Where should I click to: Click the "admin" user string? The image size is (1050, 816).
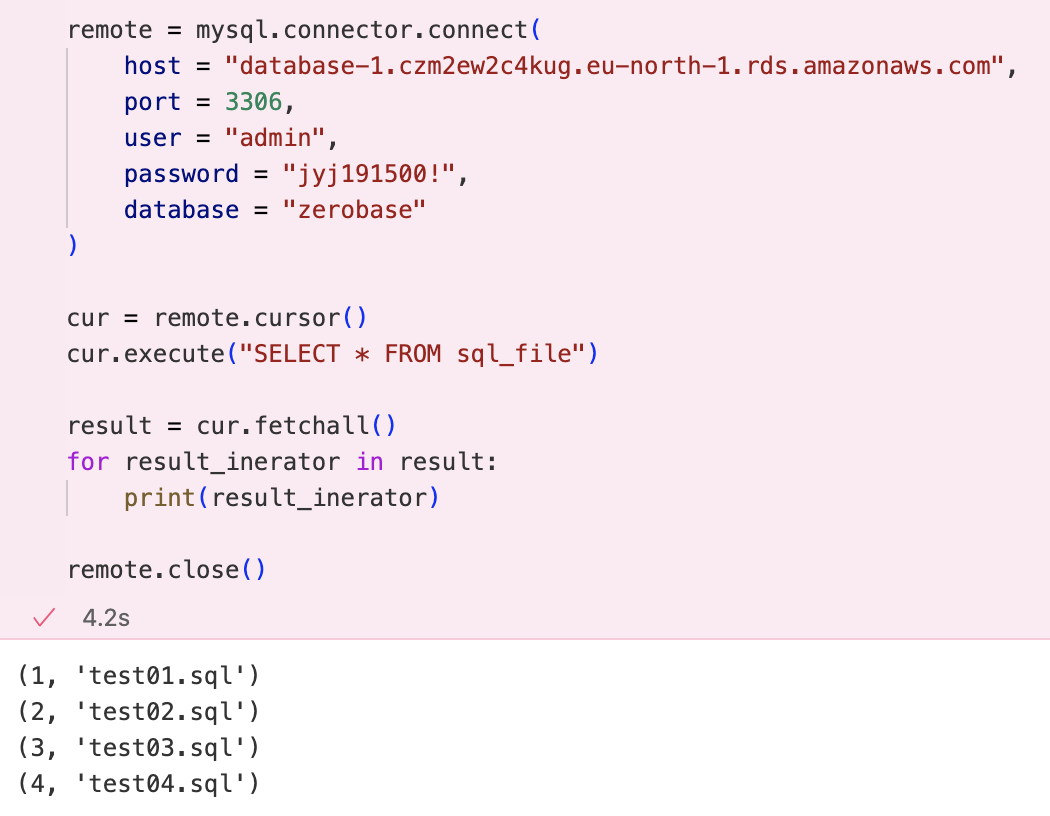pos(275,138)
